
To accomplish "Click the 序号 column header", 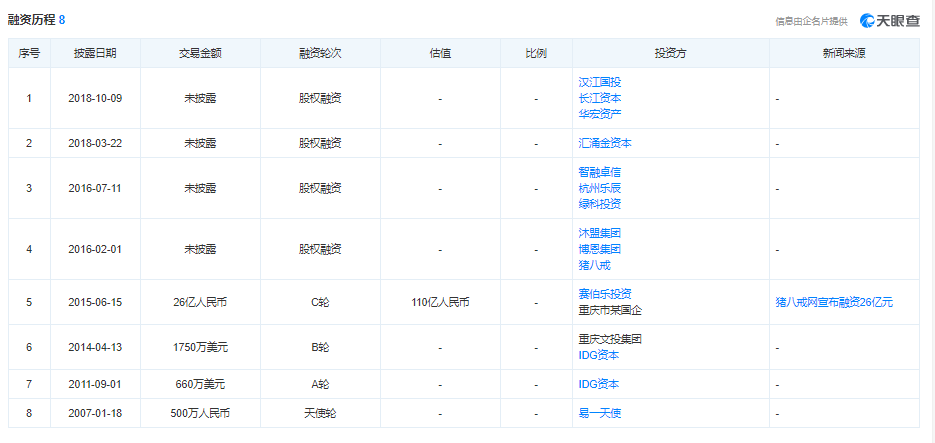I will tap(29, 53).
